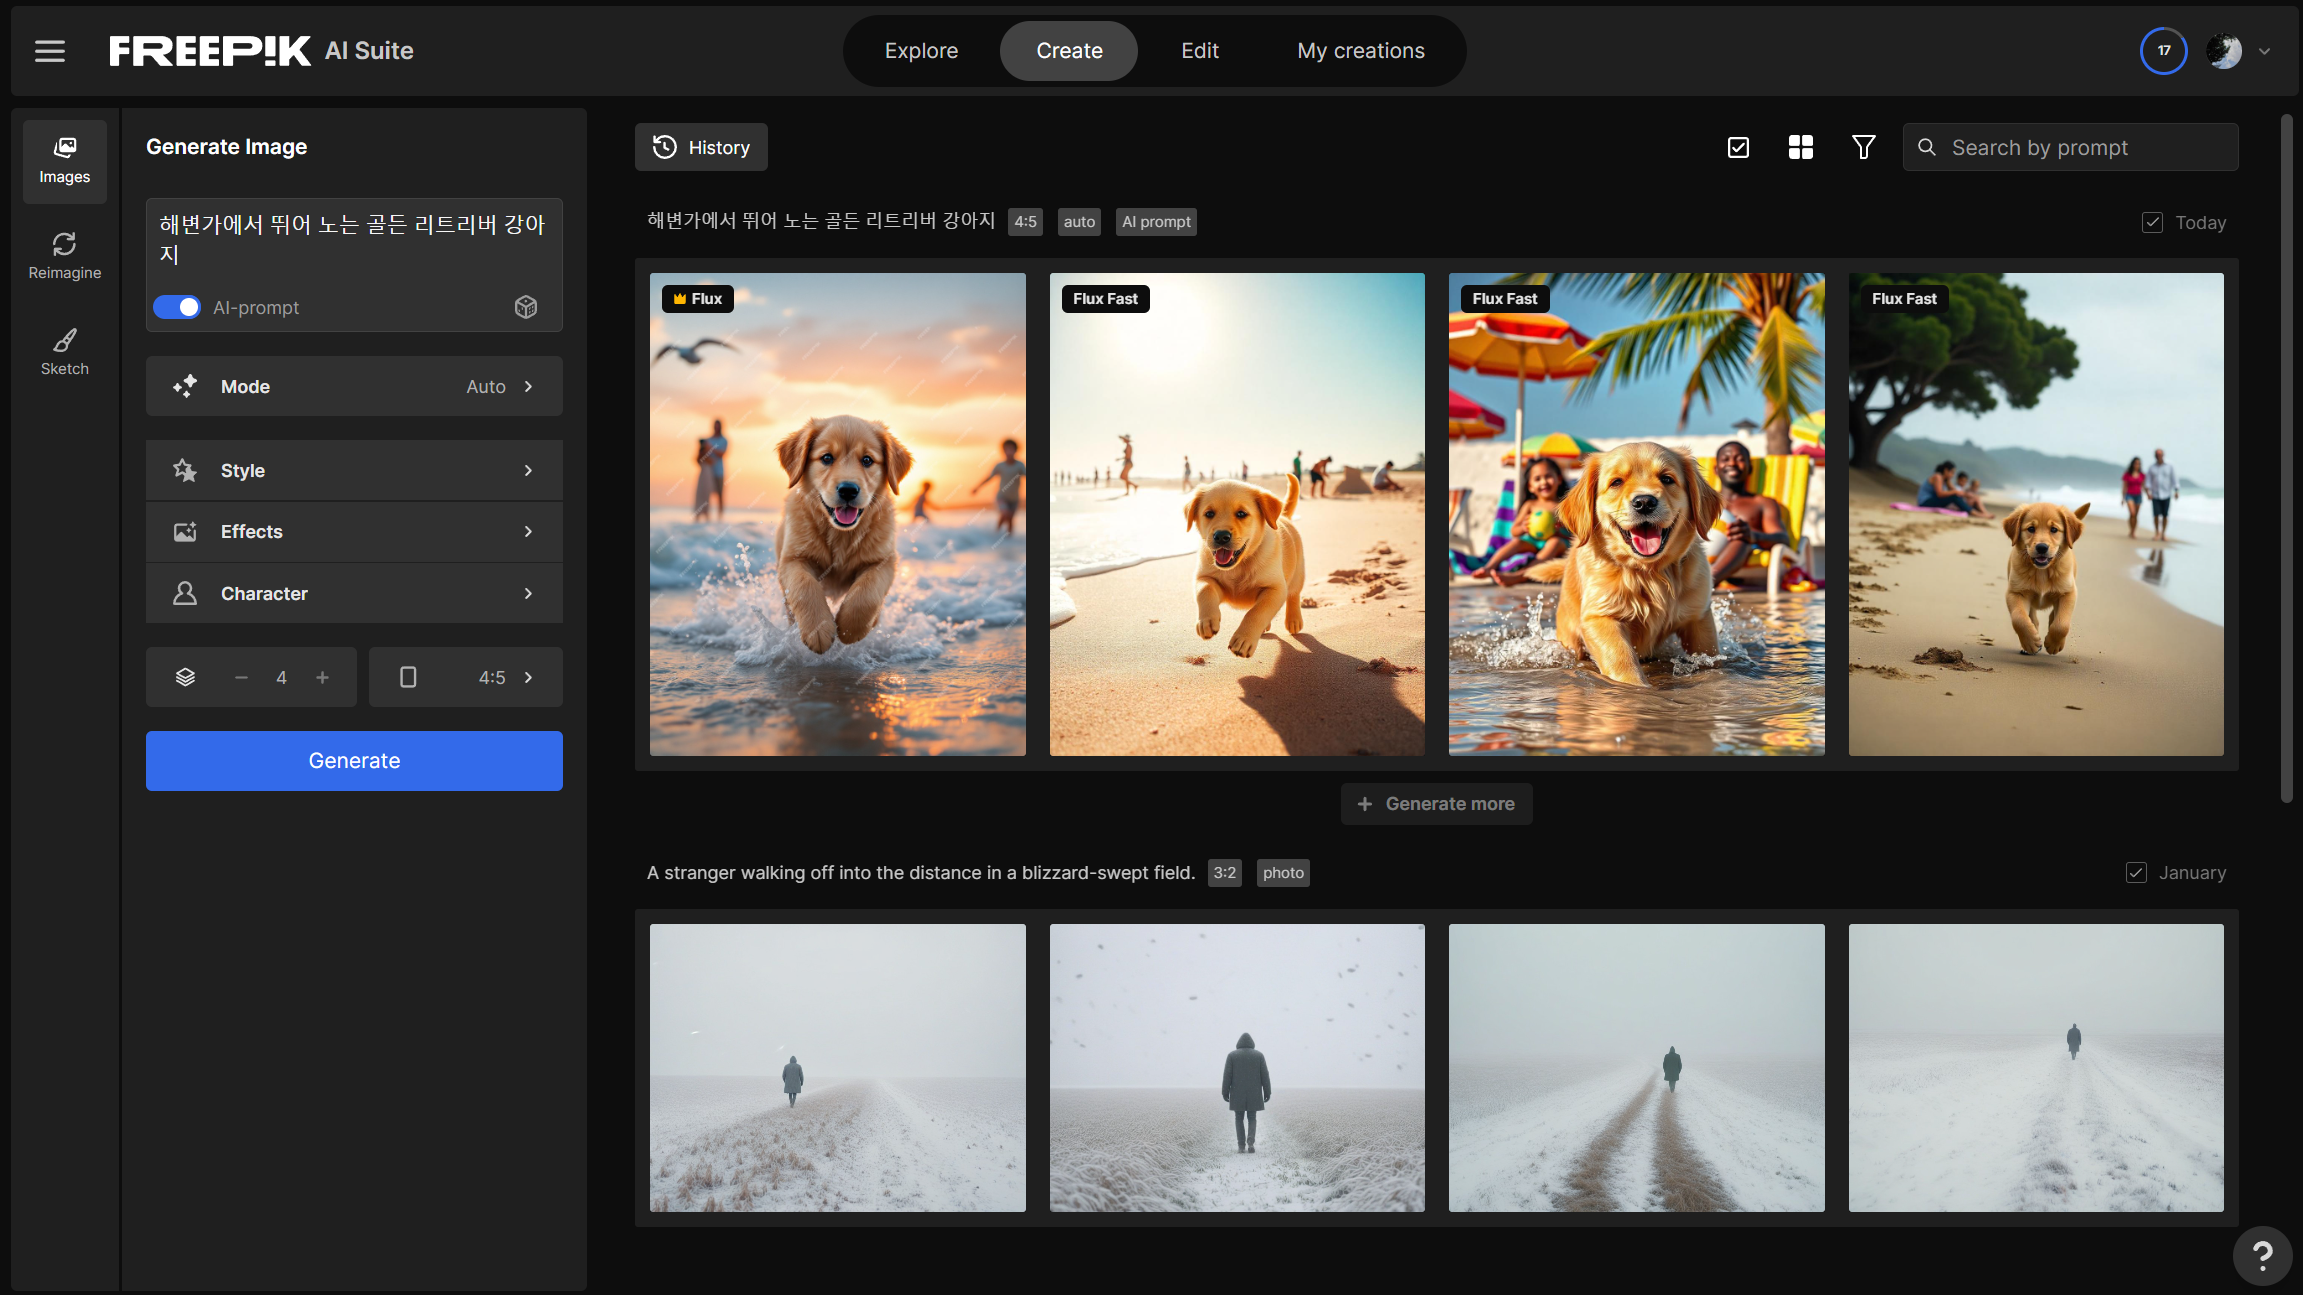The image size is (2303, 1295).
Task: Click the credits counter circle showing 17
Action: [x=2163, y=51]
